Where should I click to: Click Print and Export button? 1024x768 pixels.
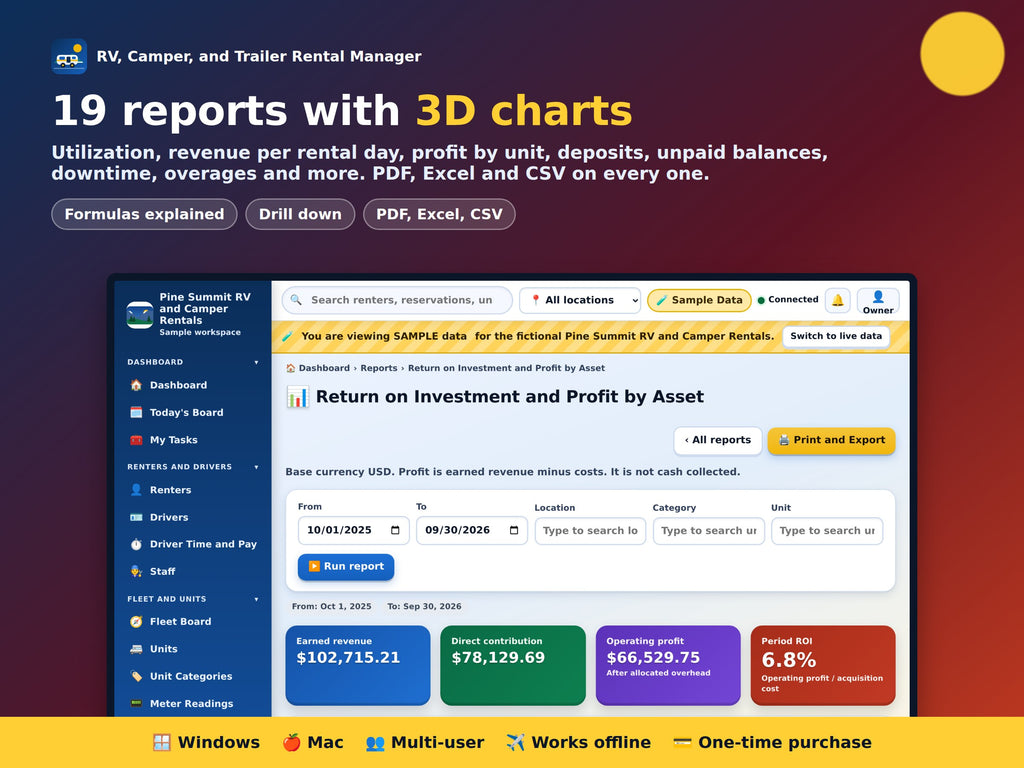pyautogui.click(x=831, y=440)
